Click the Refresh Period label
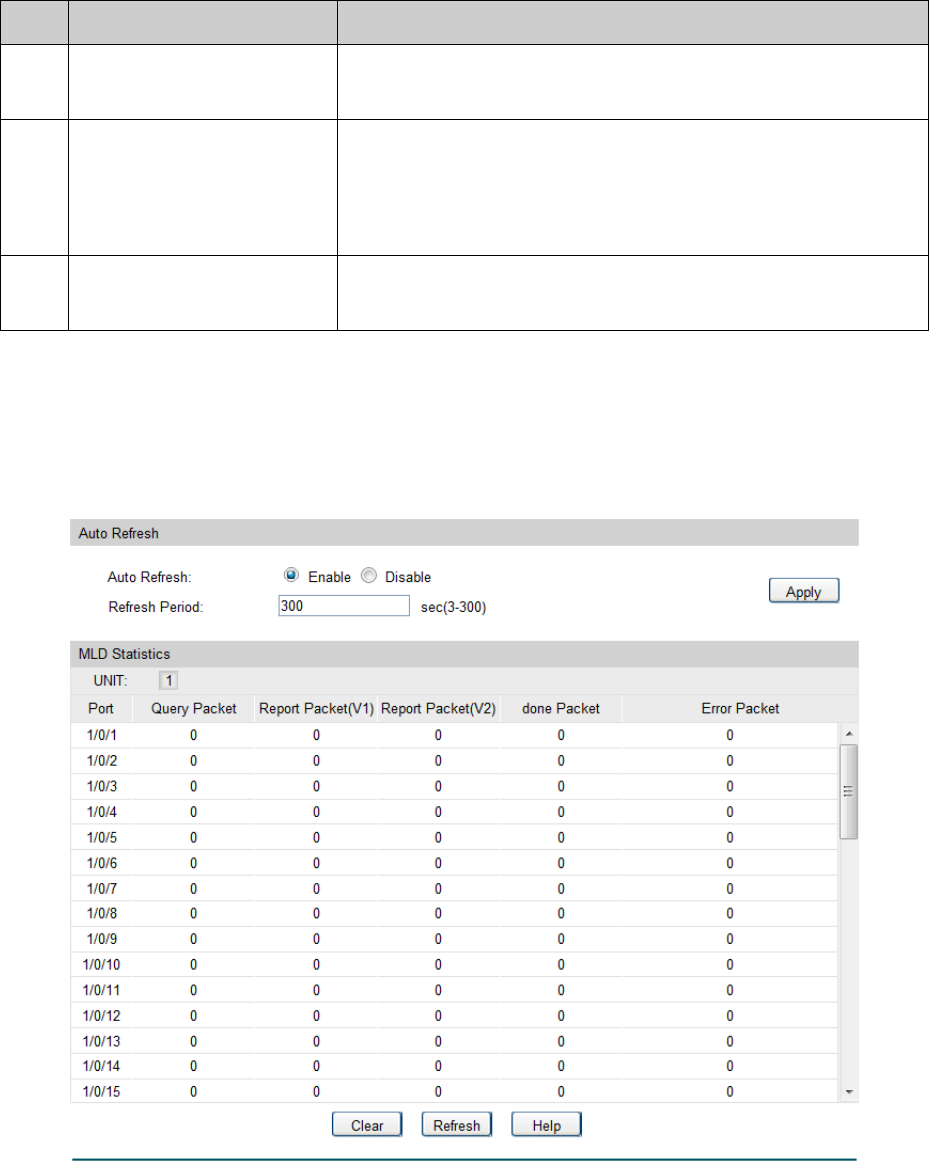The height and width of the screenshot is (1165, 929). [x=155, y=607]
